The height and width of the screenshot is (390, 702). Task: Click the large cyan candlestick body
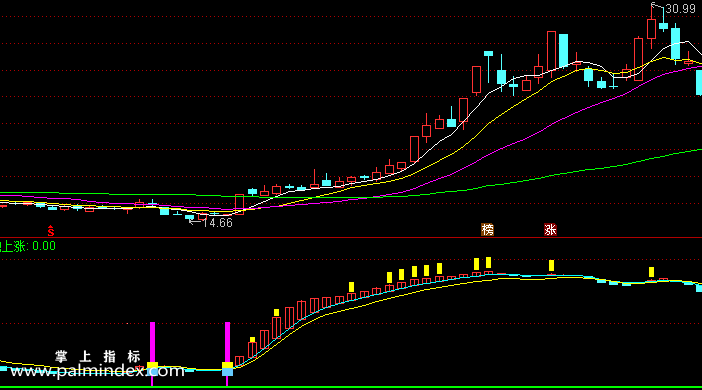click(563, 51)
